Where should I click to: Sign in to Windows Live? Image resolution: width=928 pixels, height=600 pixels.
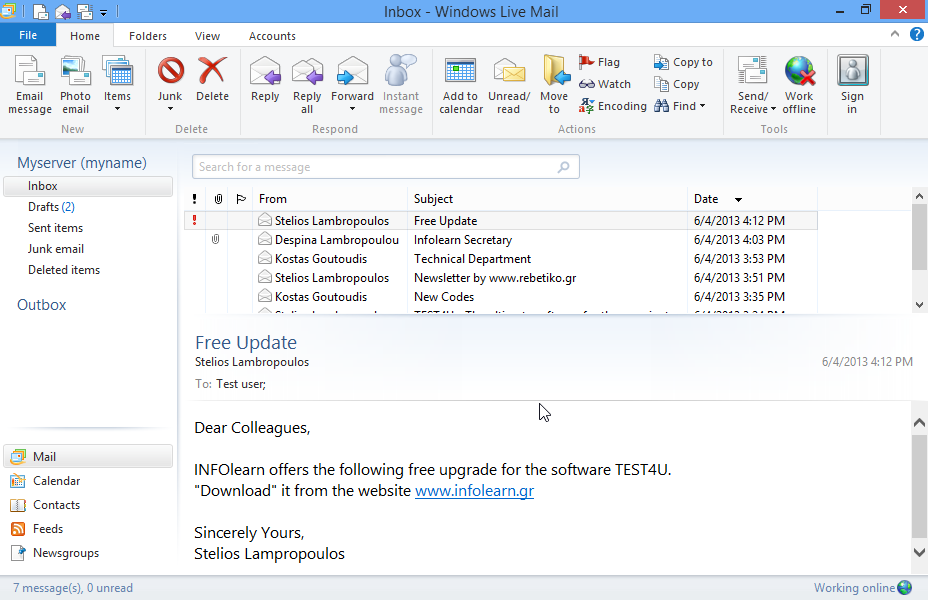(x=852, y=85)
